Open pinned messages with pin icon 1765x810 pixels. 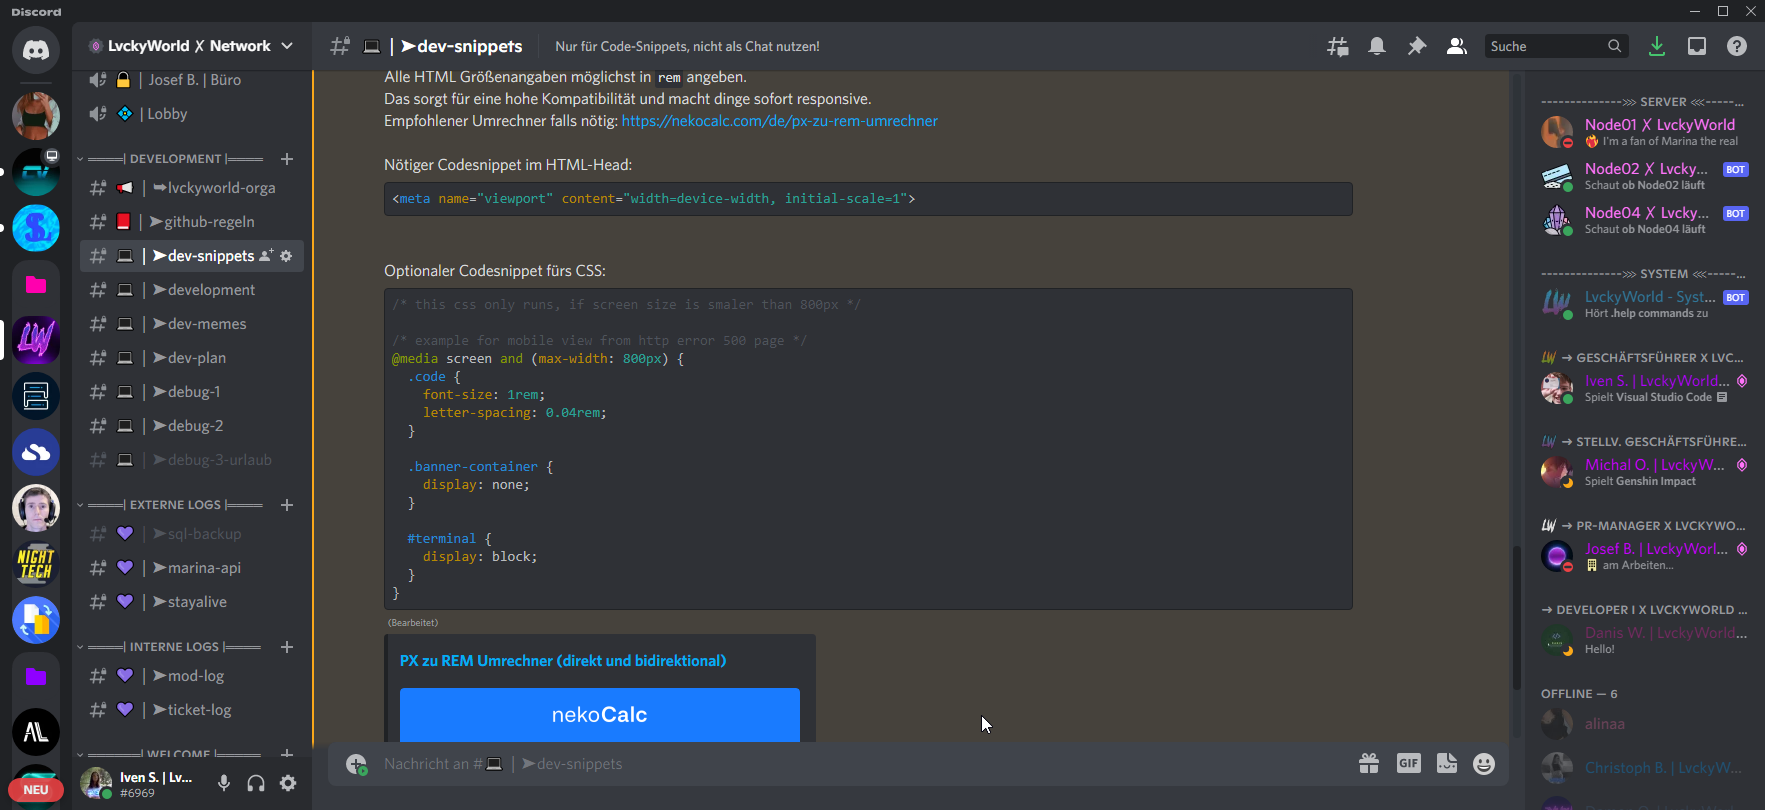pyautogui.click(x=1417, y=47)
